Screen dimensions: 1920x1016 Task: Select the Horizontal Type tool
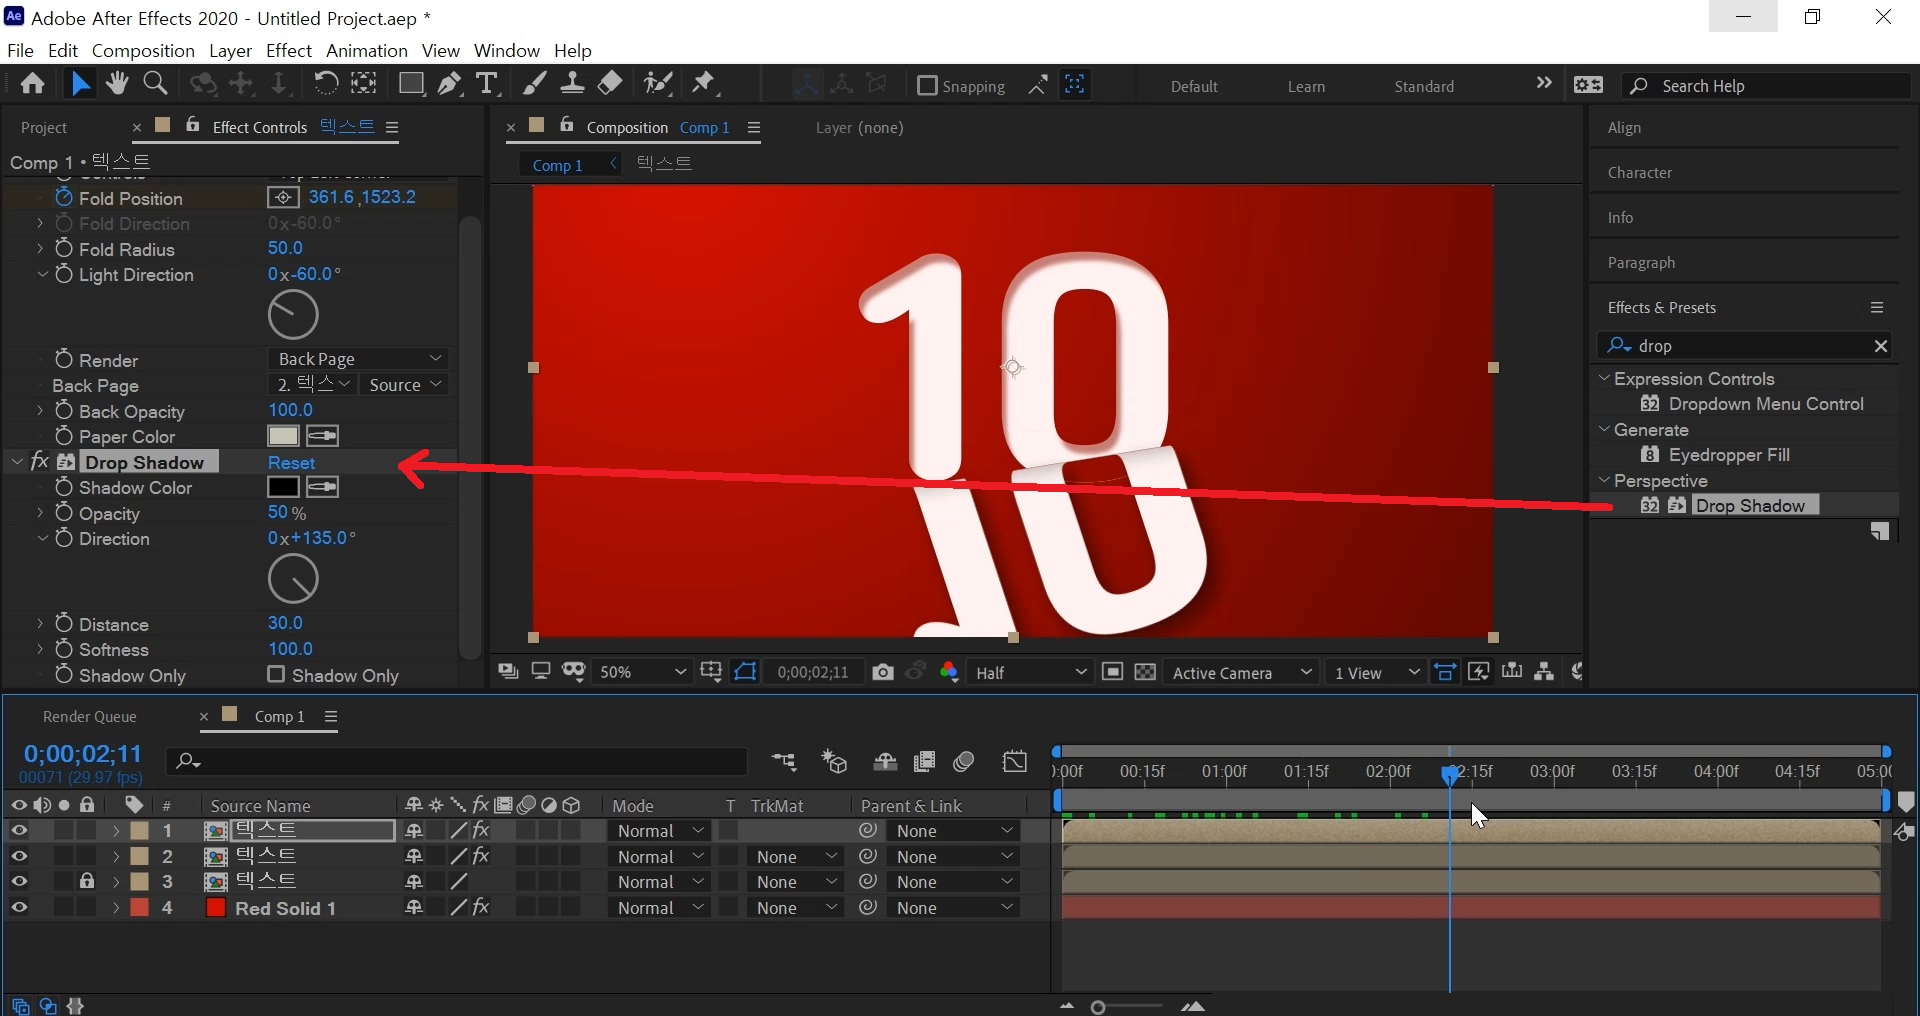pyautogui.click(x=487, y=84)
